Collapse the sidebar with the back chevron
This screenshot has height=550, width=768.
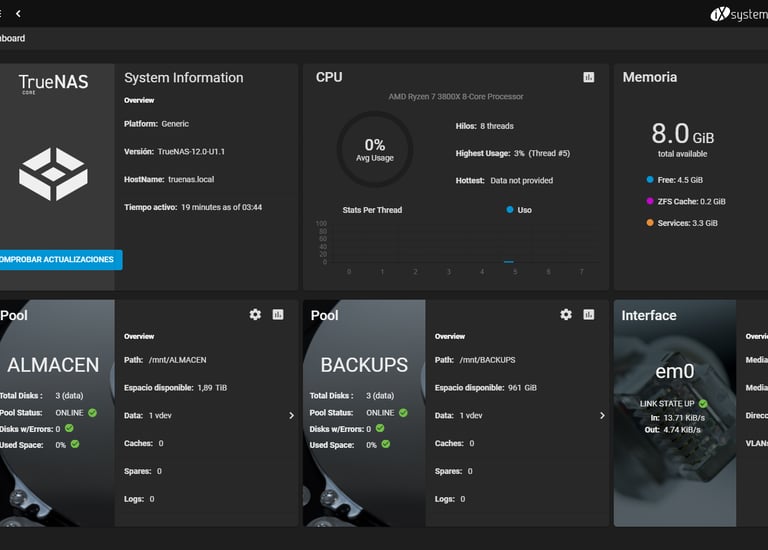click(18, 14)
